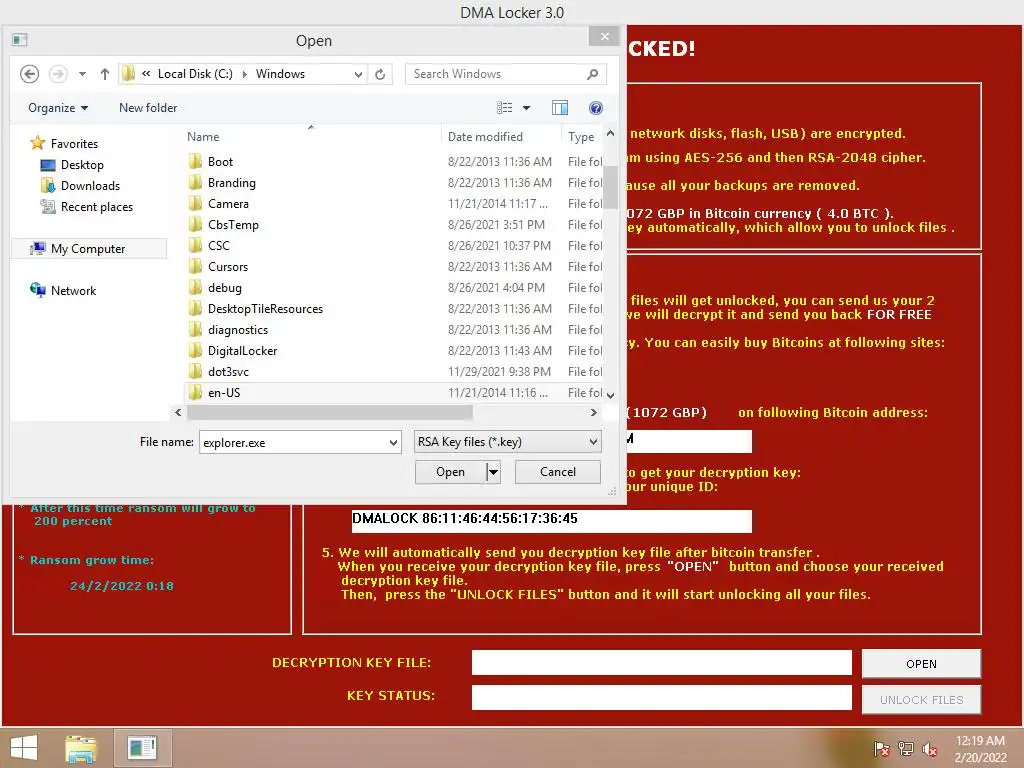Go back with the Back arrow
This screenshot has width=1024, height=768.
[x=29, y=74]
